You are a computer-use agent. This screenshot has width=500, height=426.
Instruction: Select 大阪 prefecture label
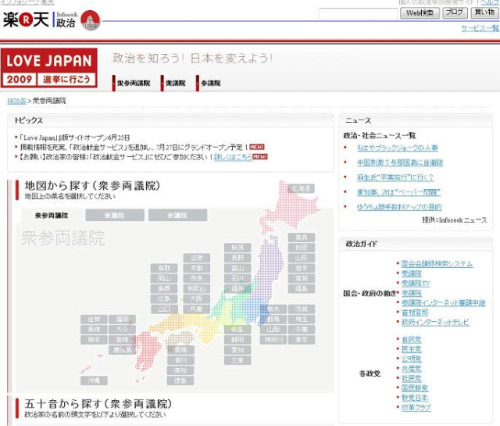pos(197,299)
